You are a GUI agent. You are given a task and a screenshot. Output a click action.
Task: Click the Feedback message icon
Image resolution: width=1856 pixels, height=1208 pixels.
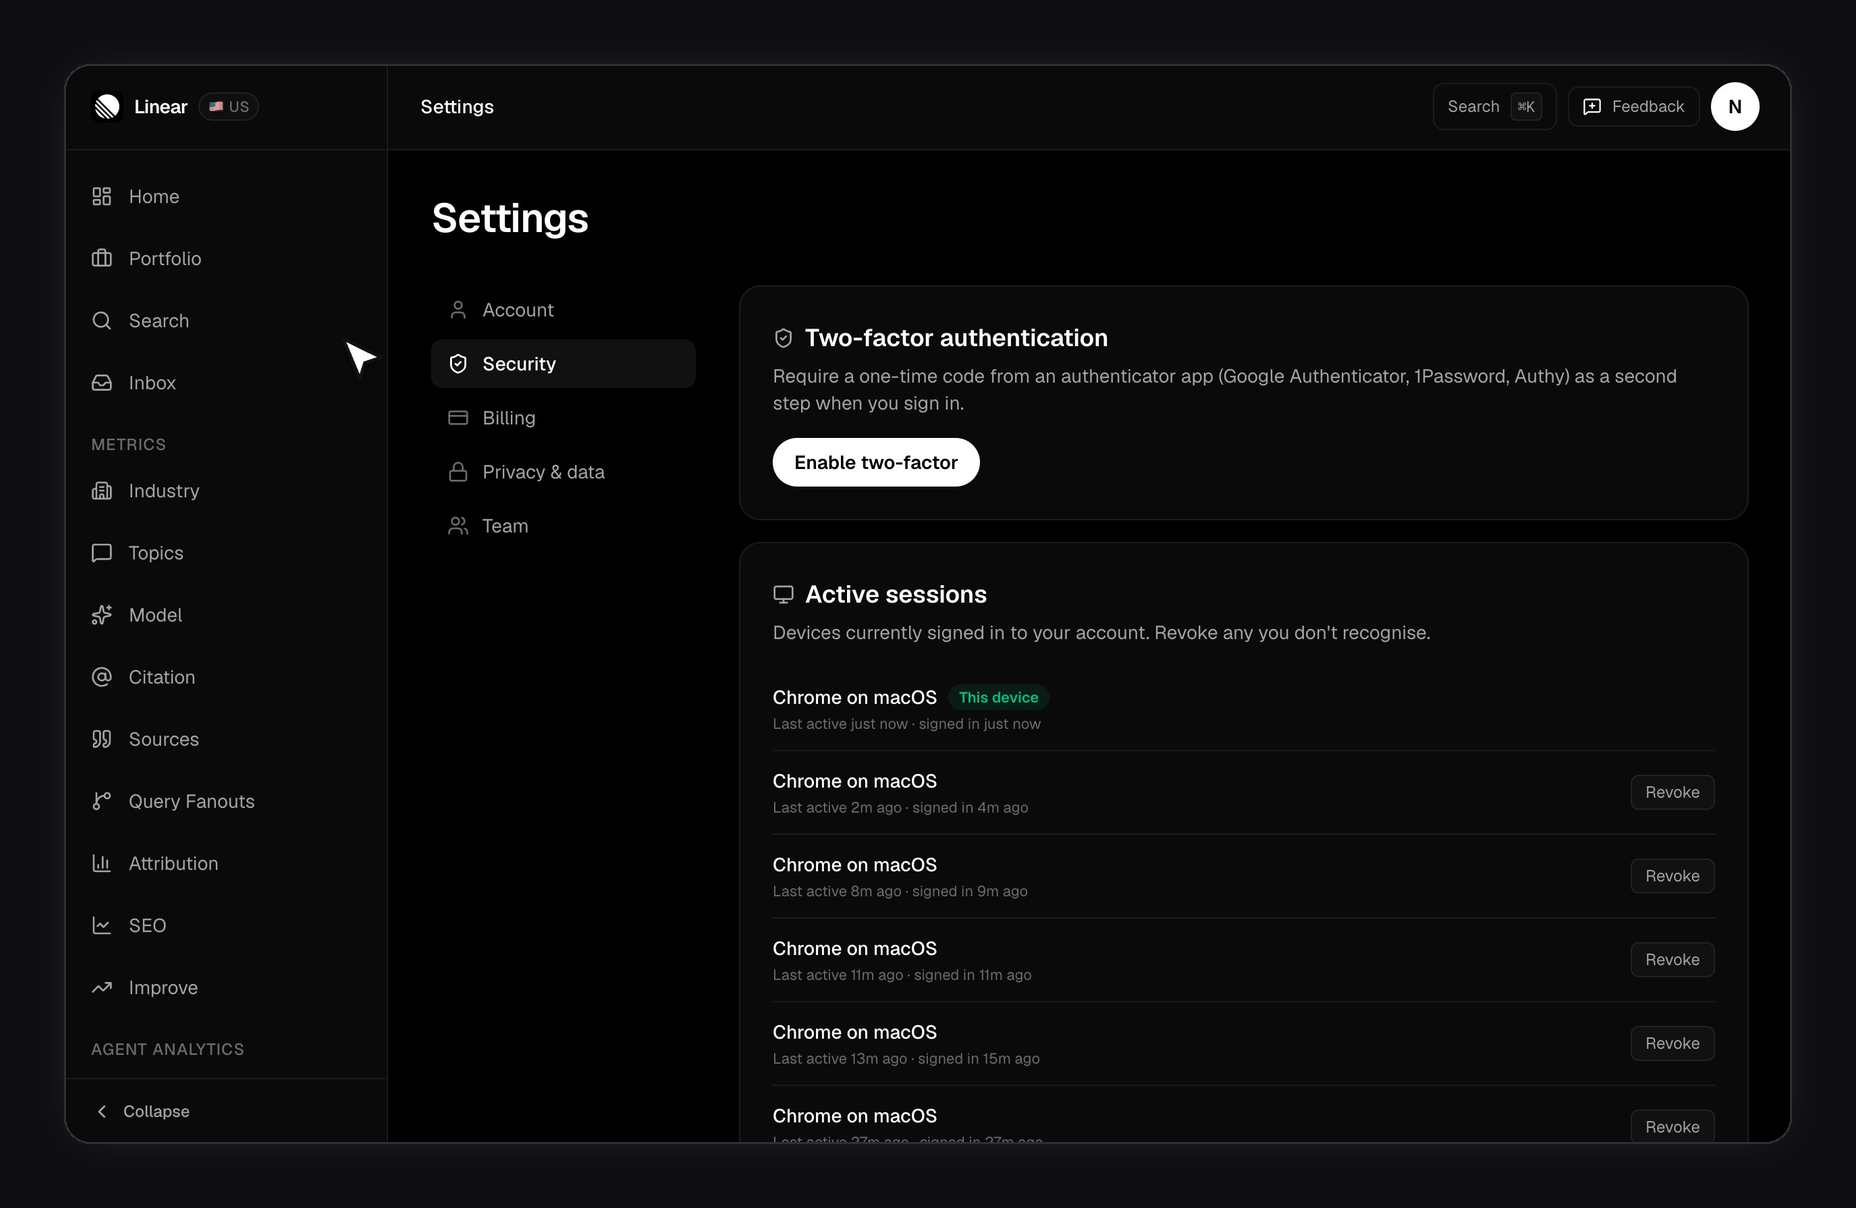pyautogui.click(x=1592, y=107)
